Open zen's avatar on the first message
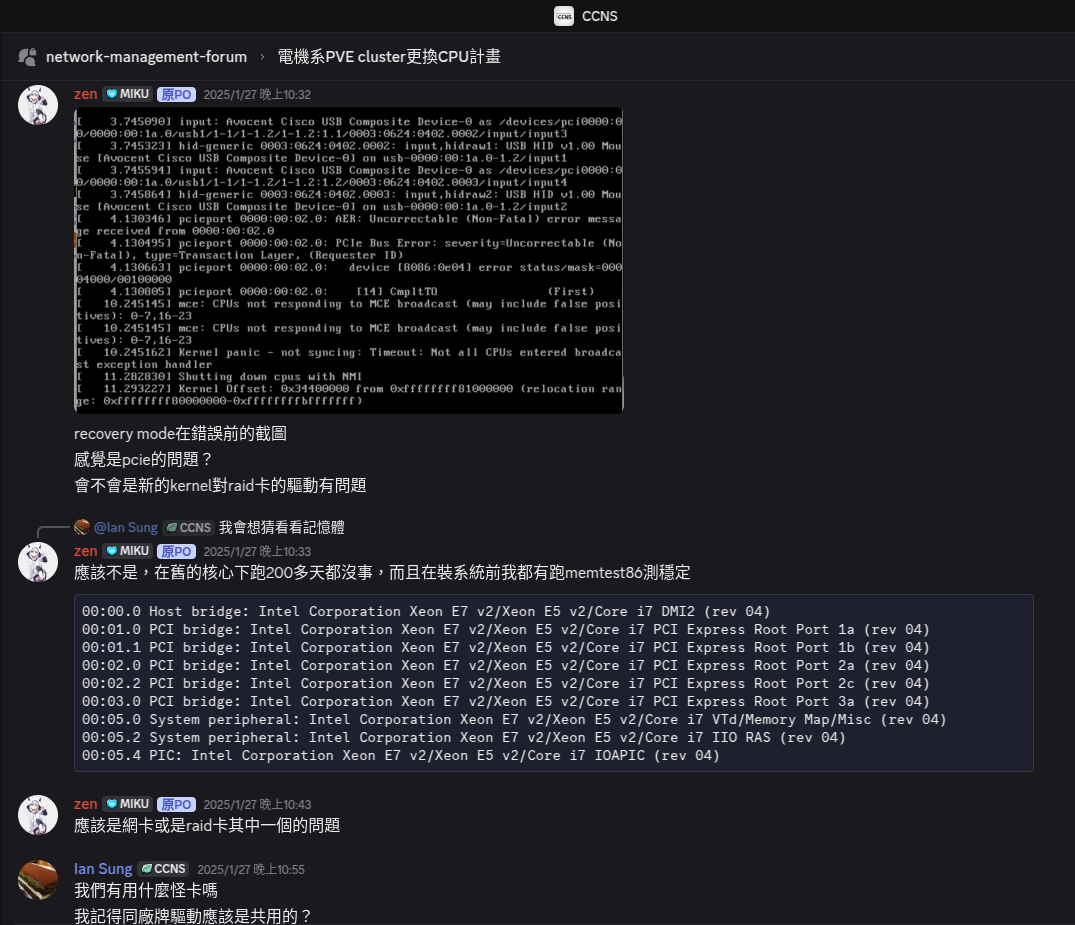This screenshot has height=925, width=1075. point(38,105)
